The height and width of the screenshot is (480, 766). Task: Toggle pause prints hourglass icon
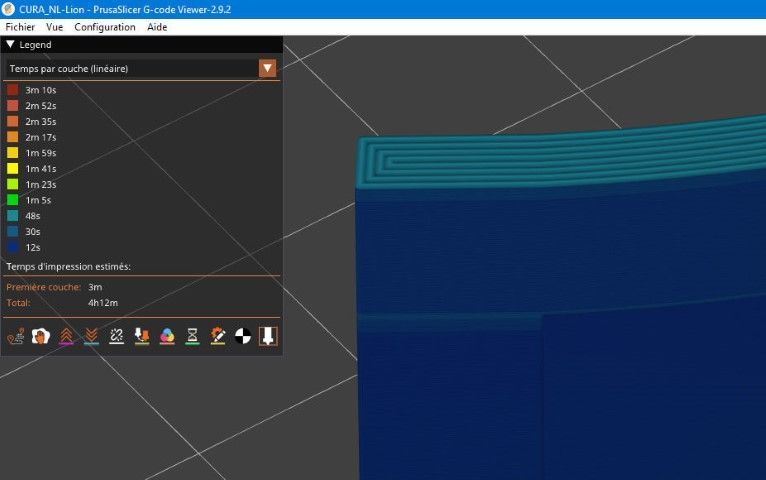click(x=192, y=336)
